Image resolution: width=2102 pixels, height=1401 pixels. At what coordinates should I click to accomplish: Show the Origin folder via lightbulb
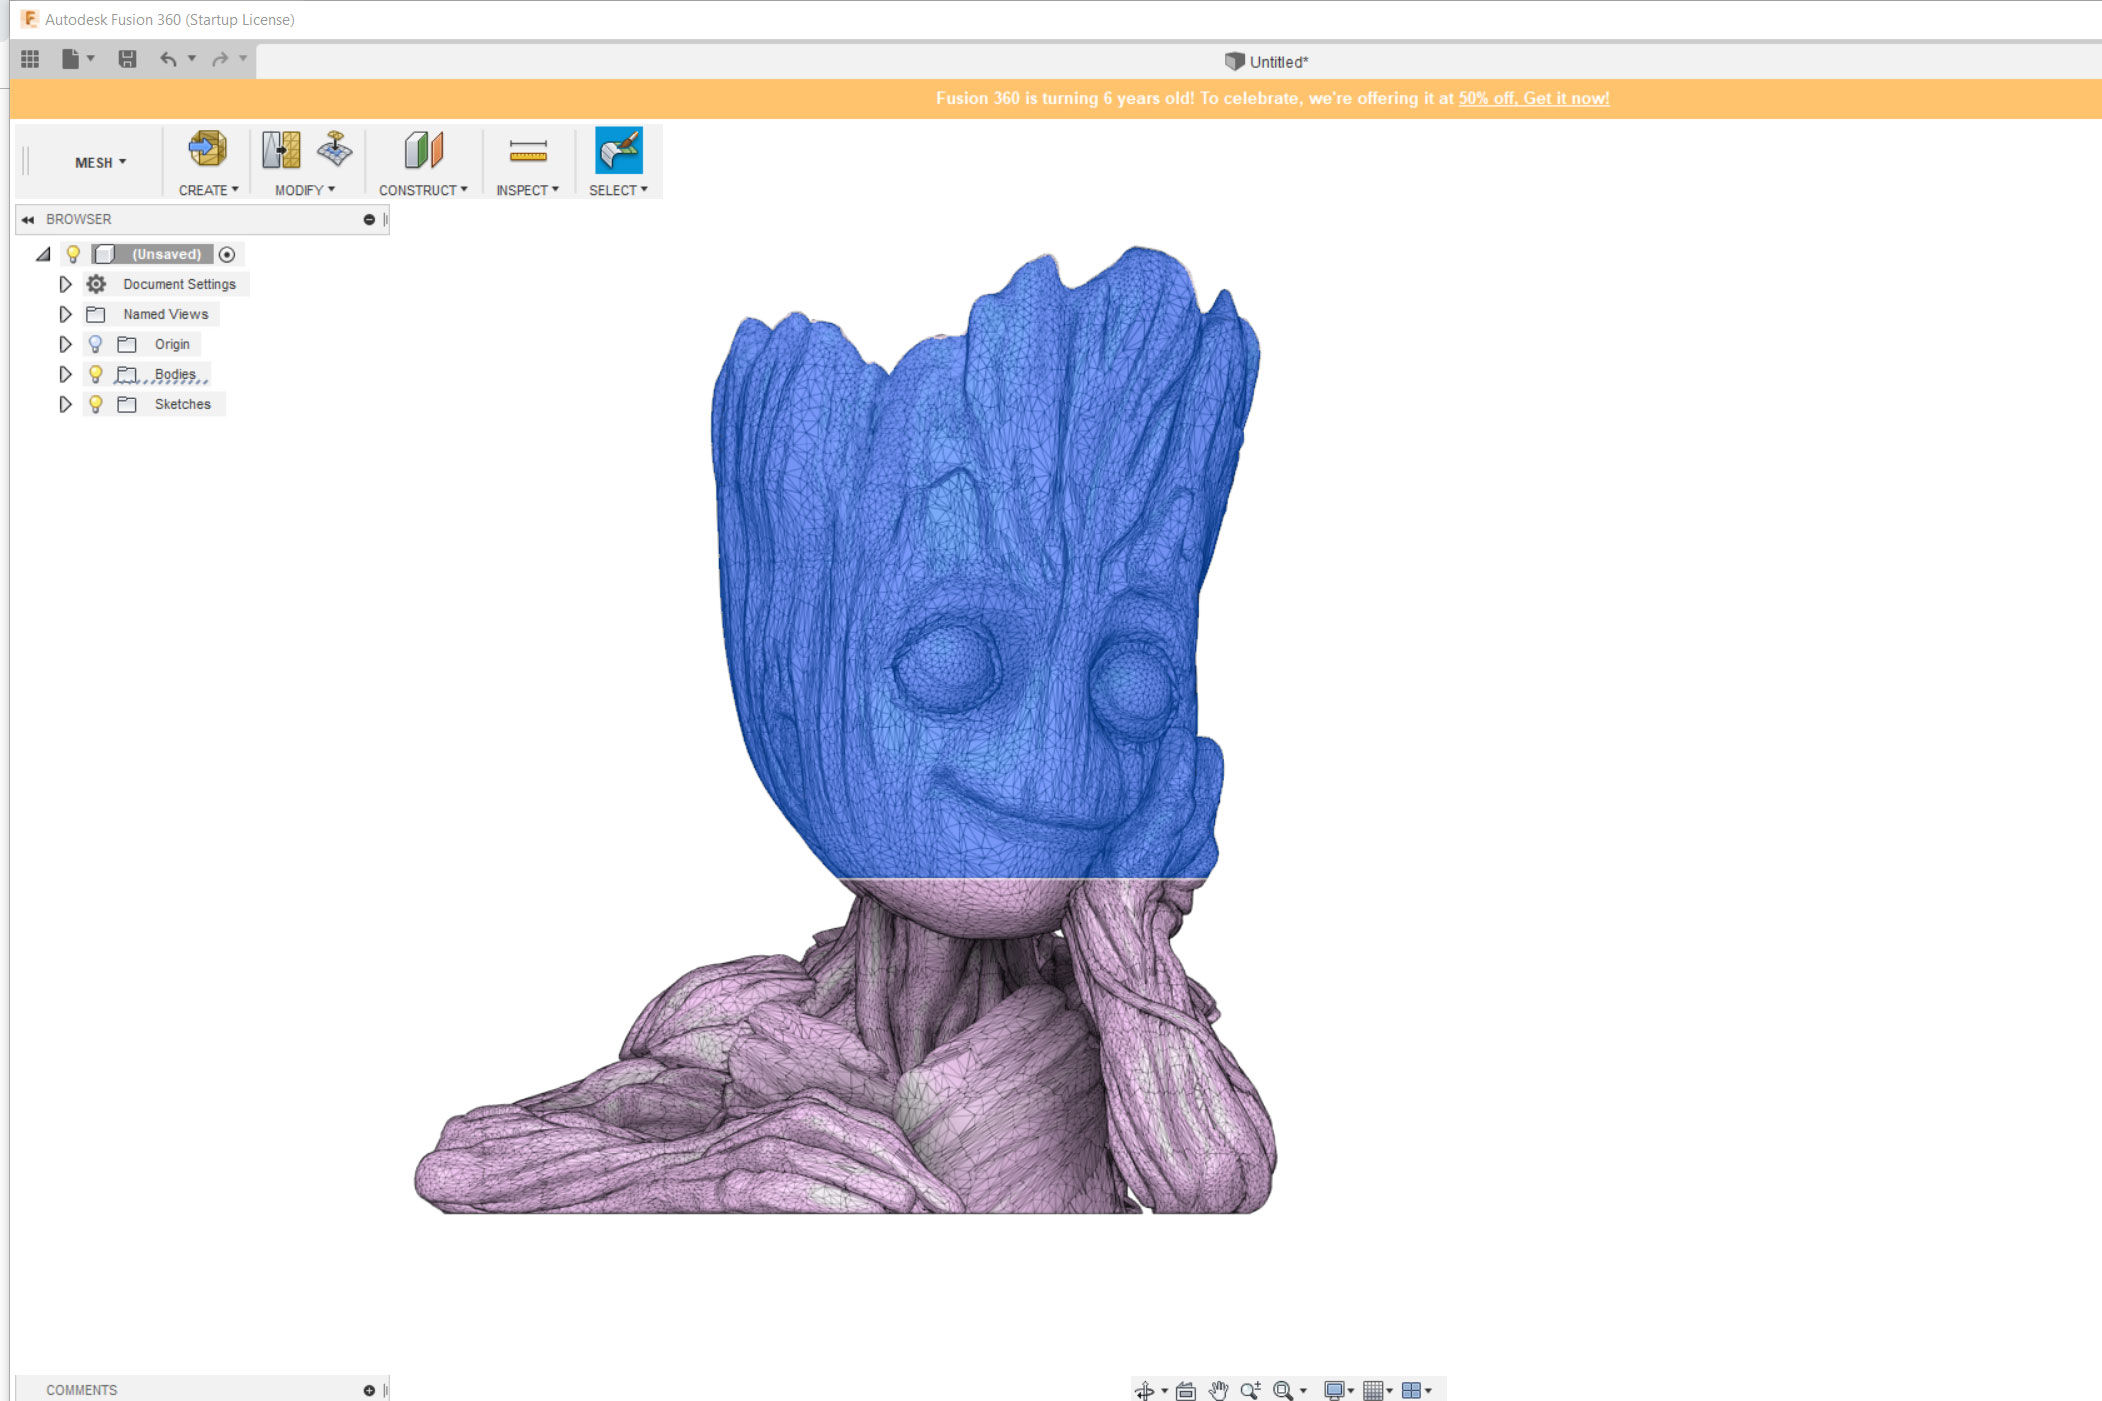coord(96,344)
